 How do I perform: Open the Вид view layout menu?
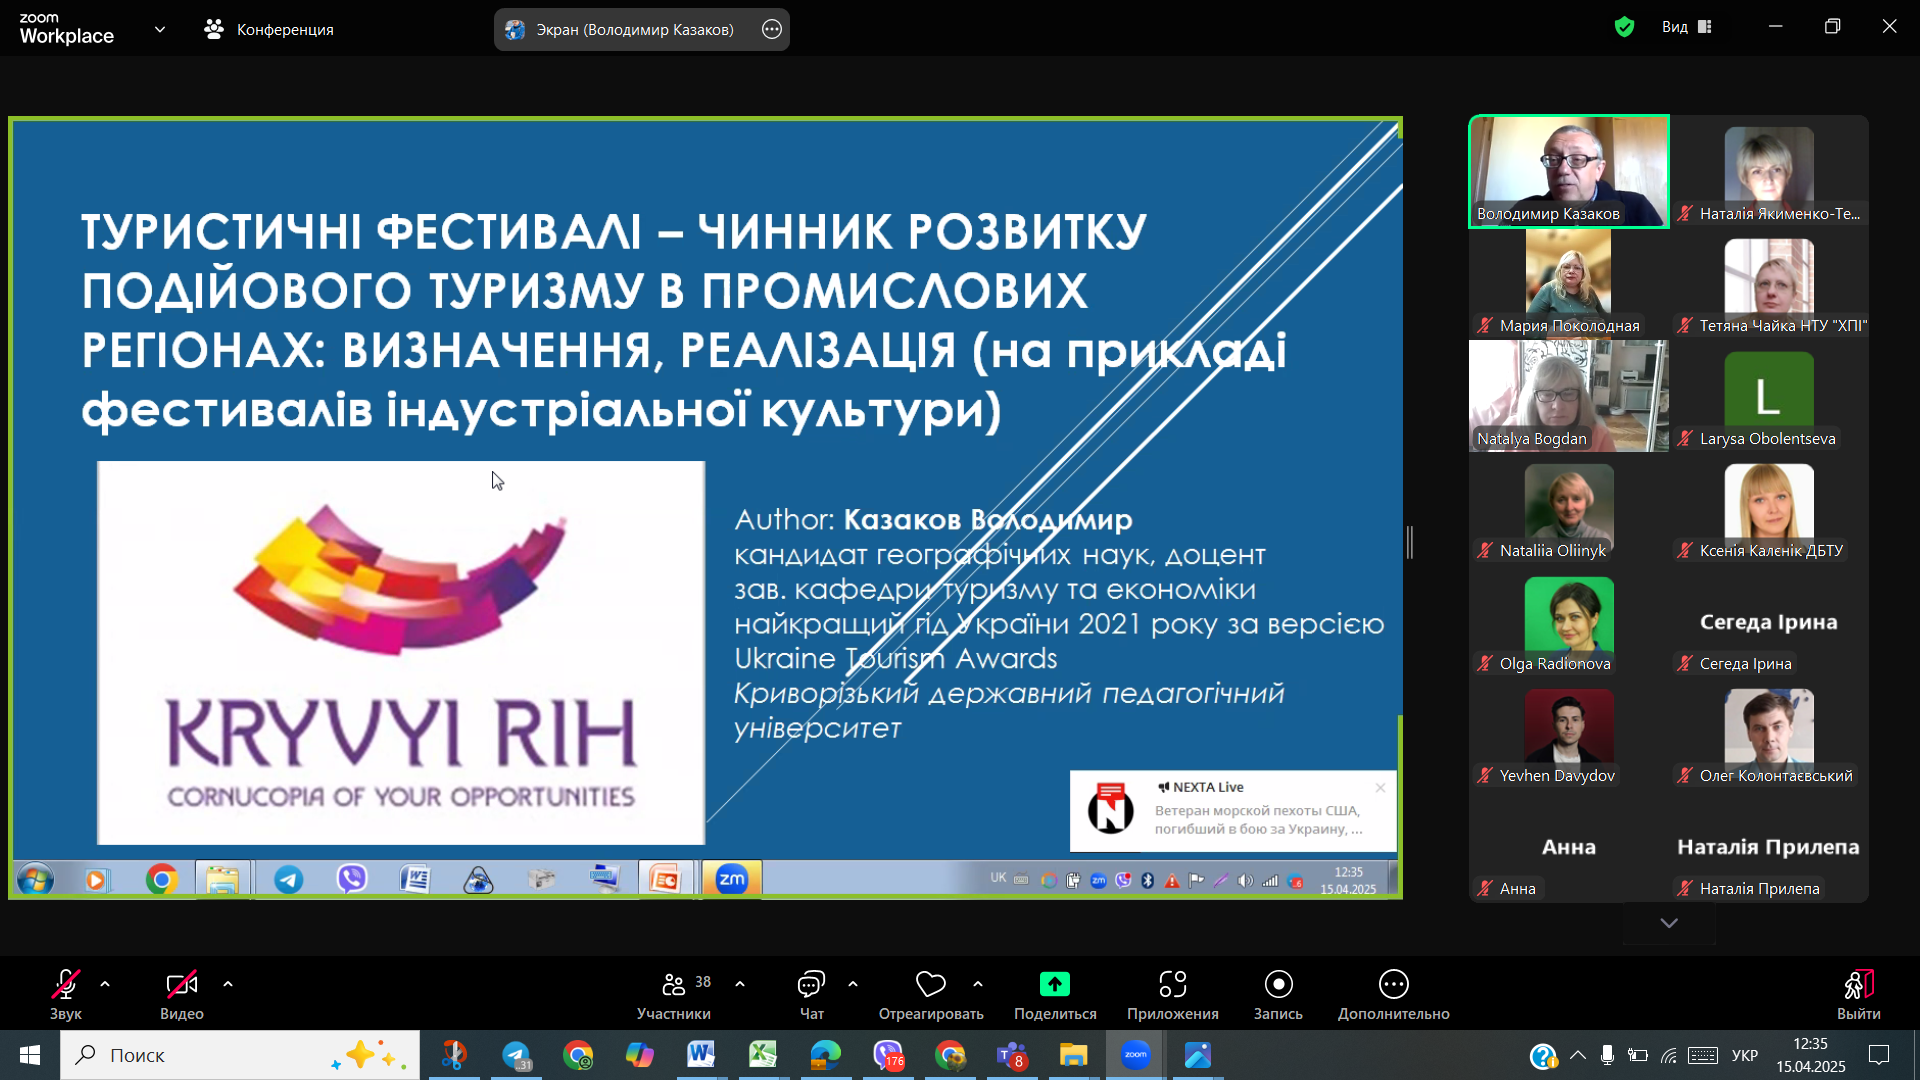point(1687,27)
